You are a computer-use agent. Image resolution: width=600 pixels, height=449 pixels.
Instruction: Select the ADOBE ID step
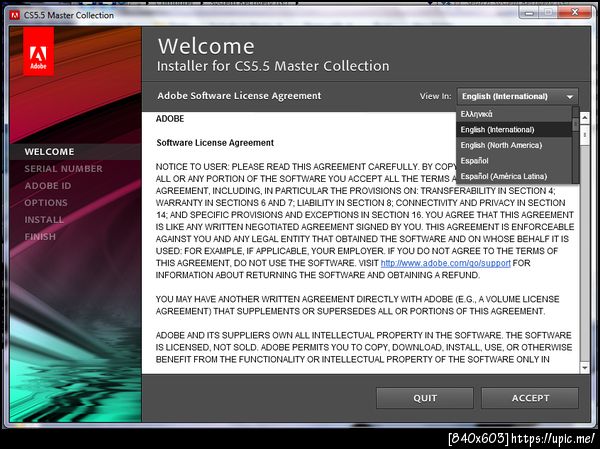(48, 186)
